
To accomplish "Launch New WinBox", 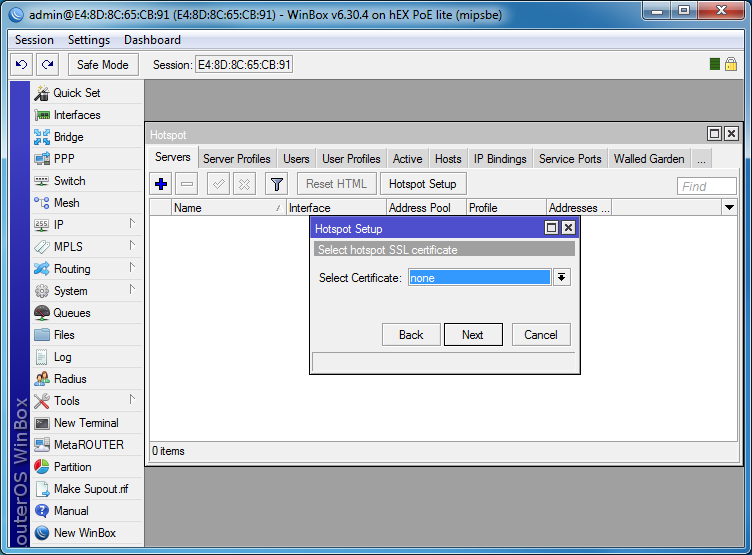I will click(x=87, y=533).
